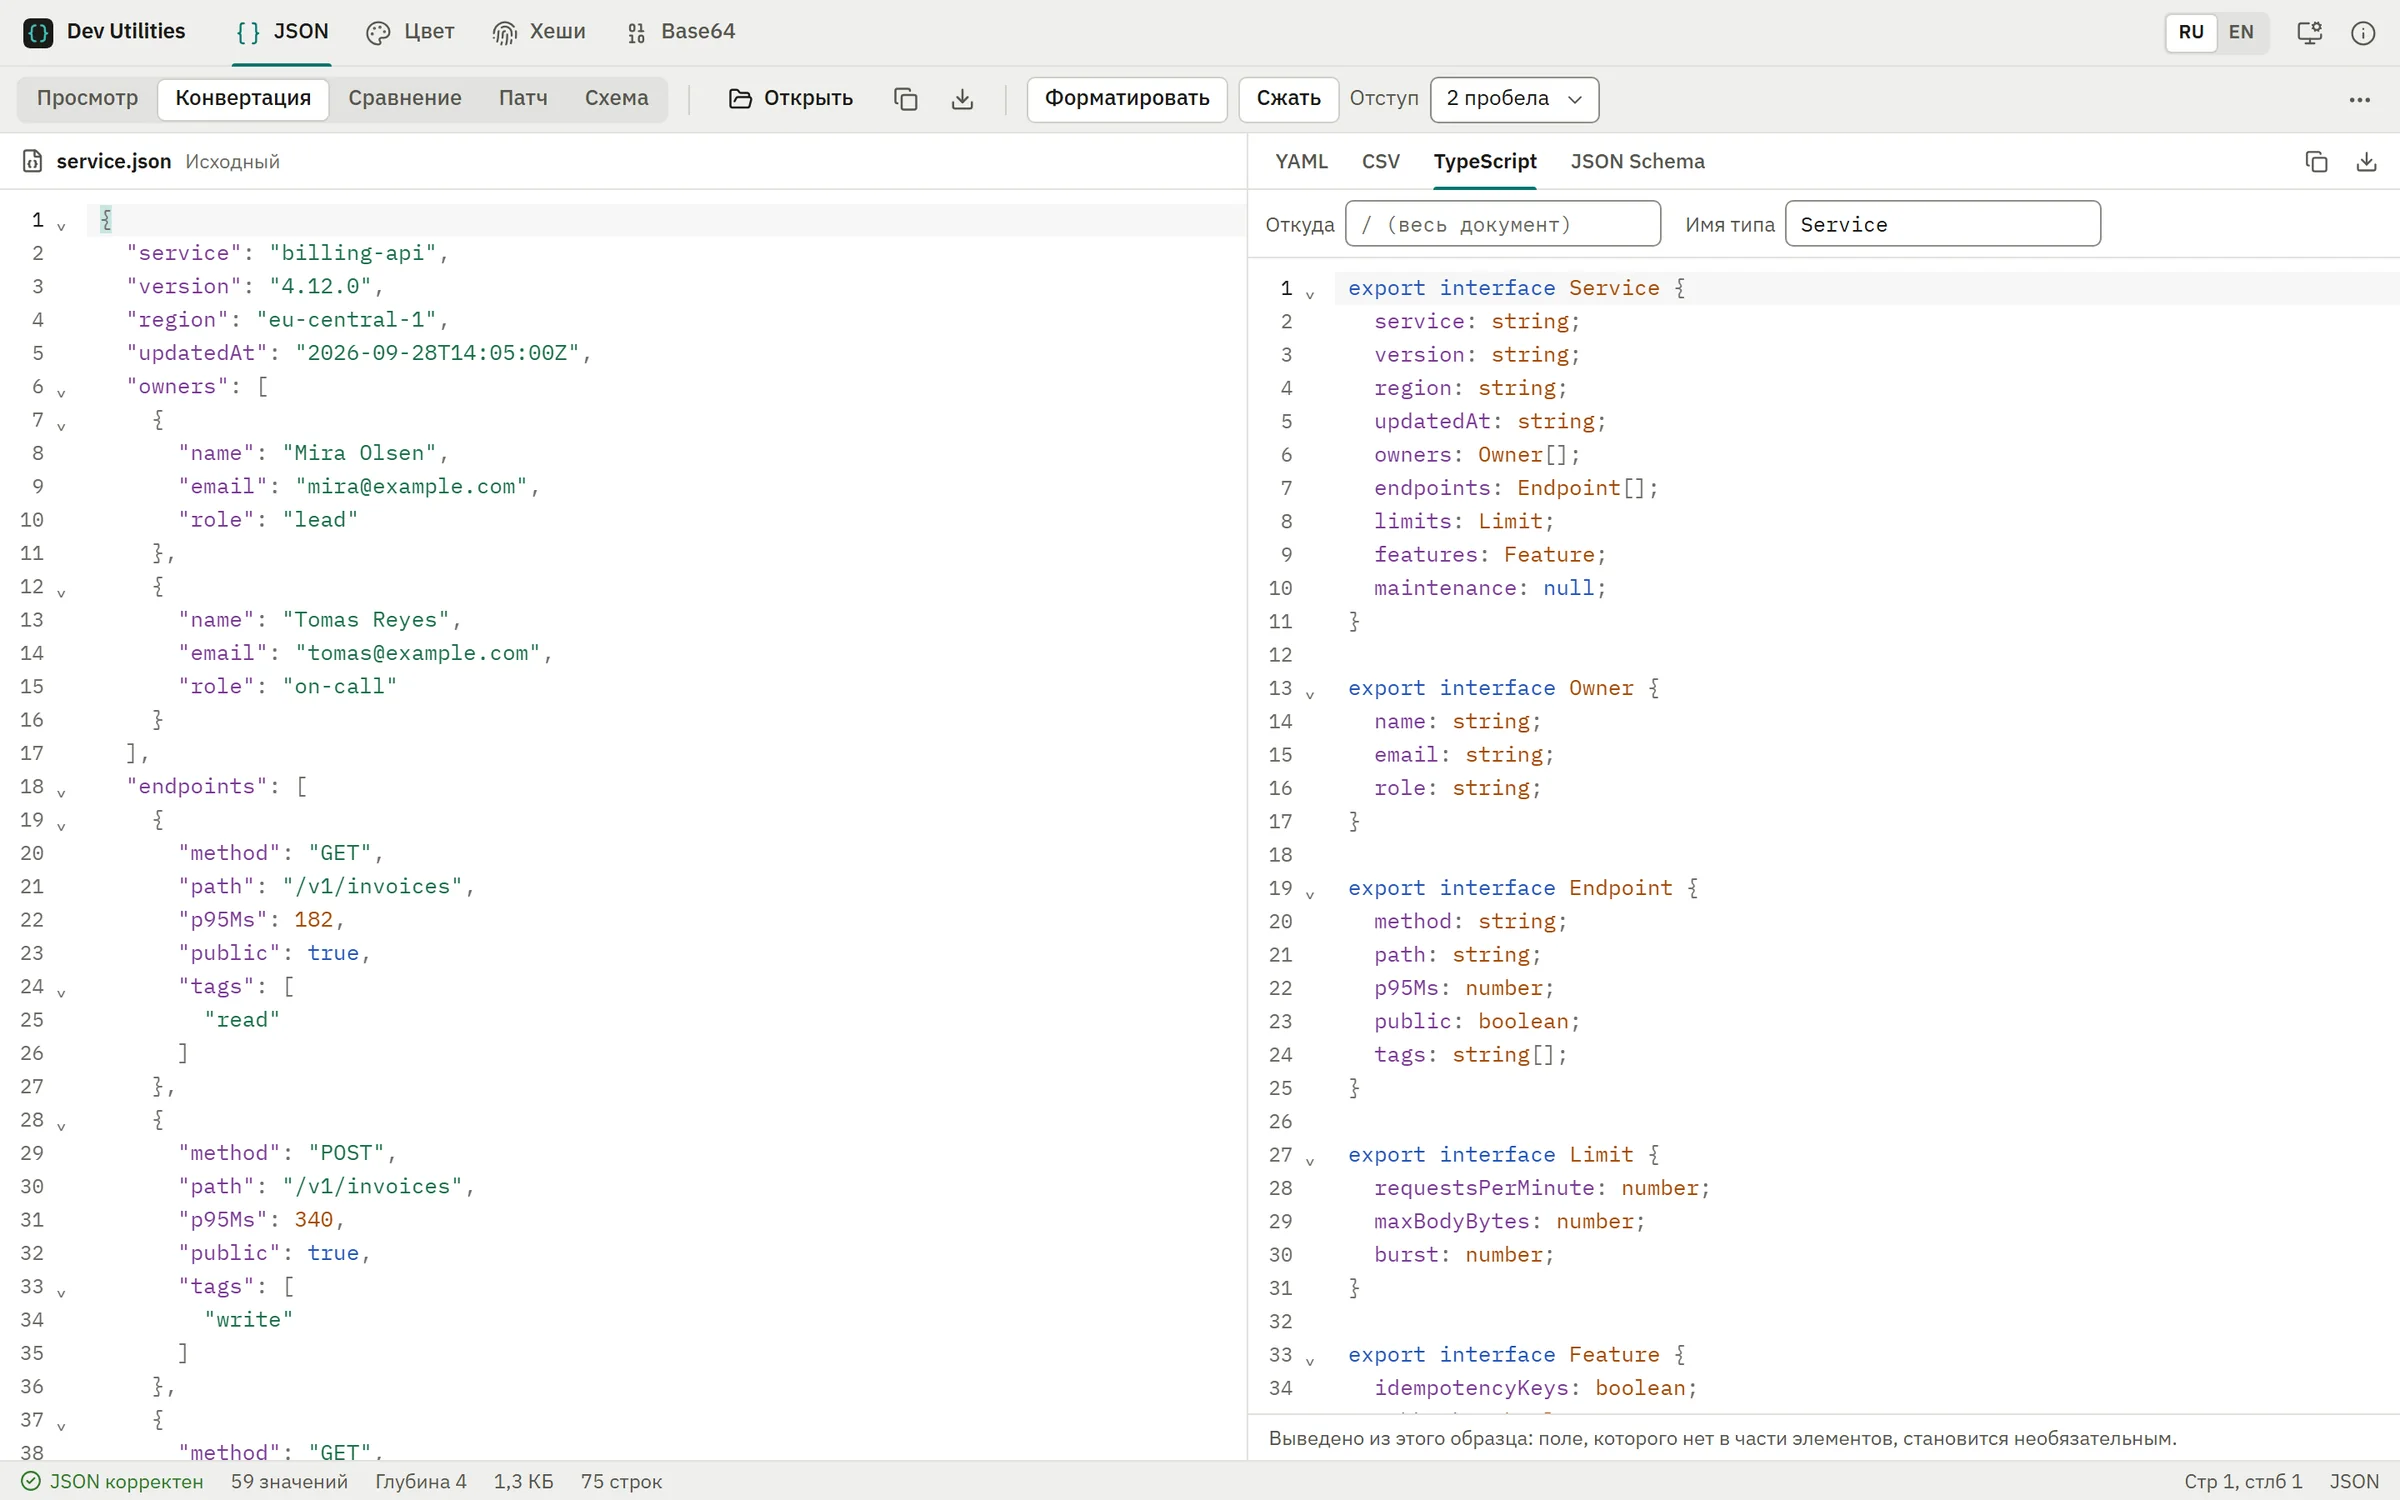Click the Открыть button
The height and width of the screenshot is (1500, 2400).
pos(790,99)
